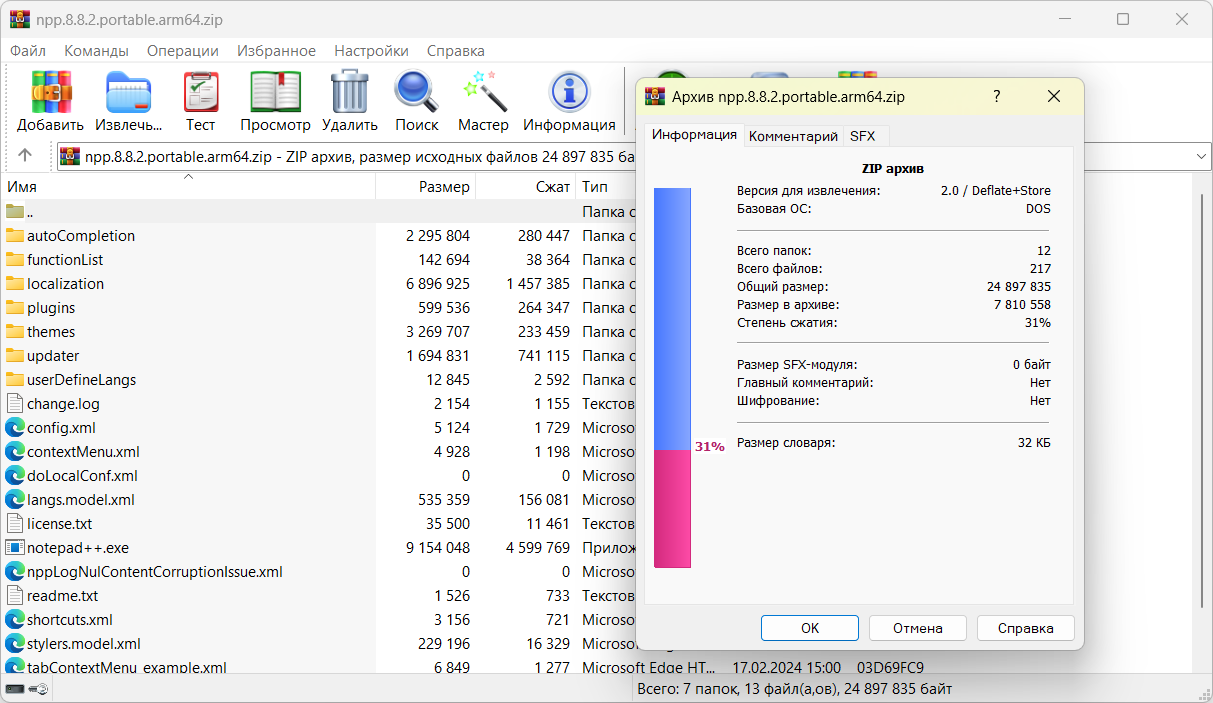This screenshot has width=1213, height=703.
Task: Open the Избранное menu
Action: click(276, 51)
